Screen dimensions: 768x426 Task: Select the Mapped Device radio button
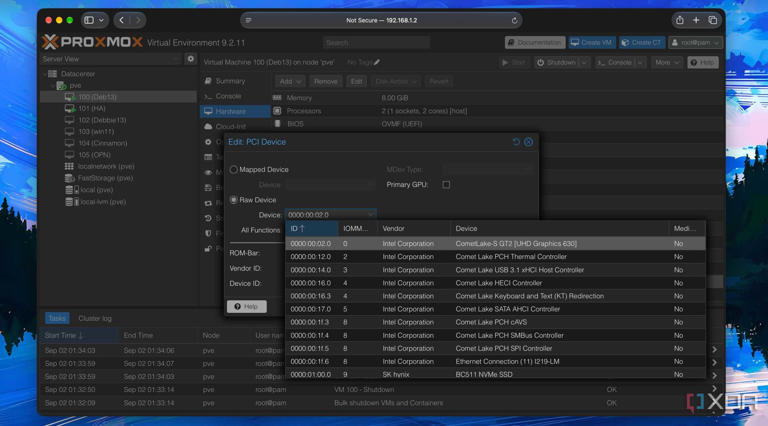coord(234,169)
